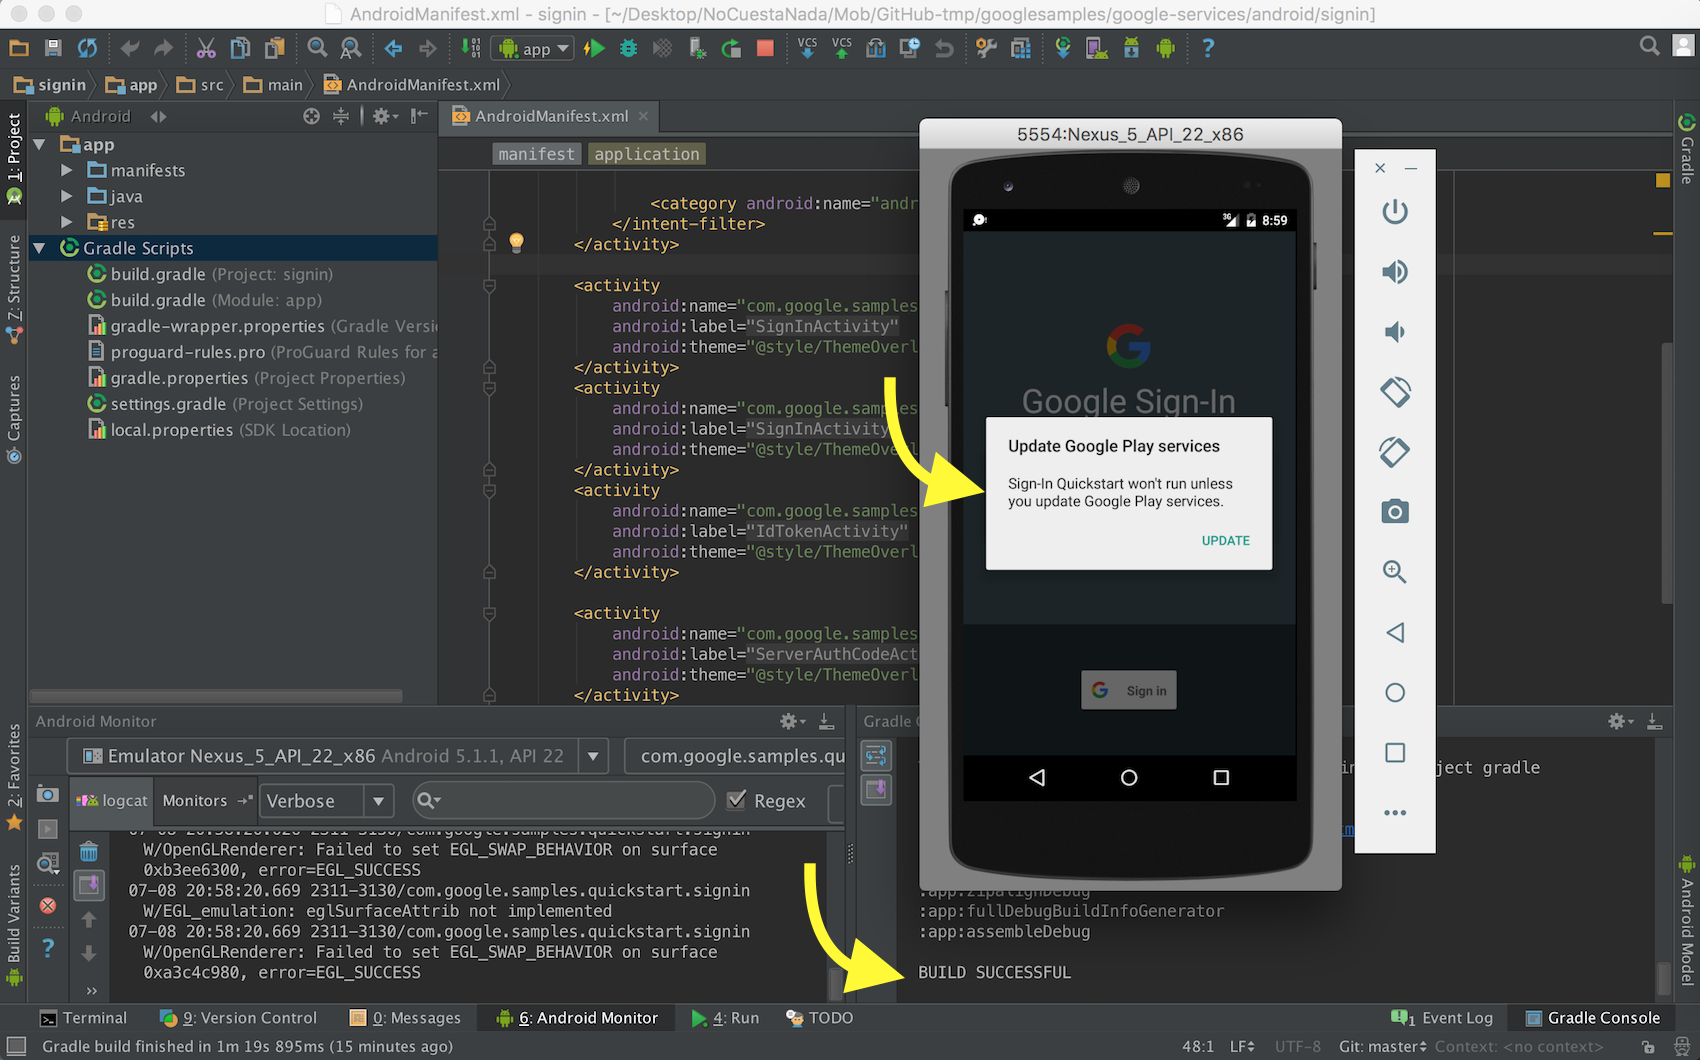Open the Gradle Console tab

coord(1593,1018)
